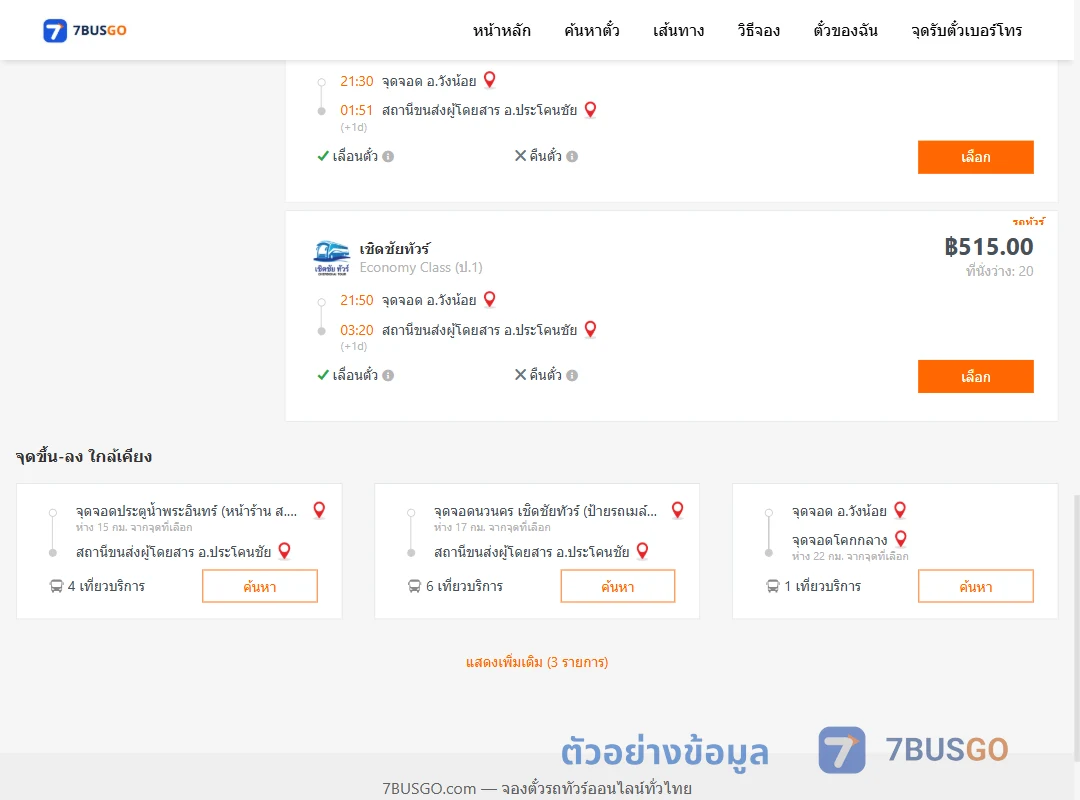The width and height of the screenshot is (1080, 800).
Task: Click the destination pin in the นวนคร card
Action: (x=643, y=551)
